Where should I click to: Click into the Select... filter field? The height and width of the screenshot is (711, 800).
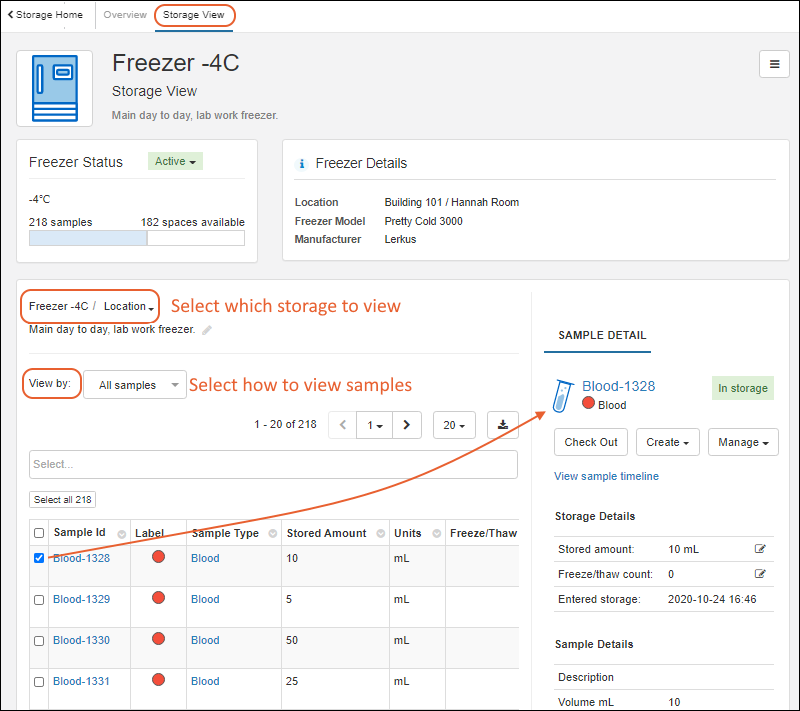[273, 464]
